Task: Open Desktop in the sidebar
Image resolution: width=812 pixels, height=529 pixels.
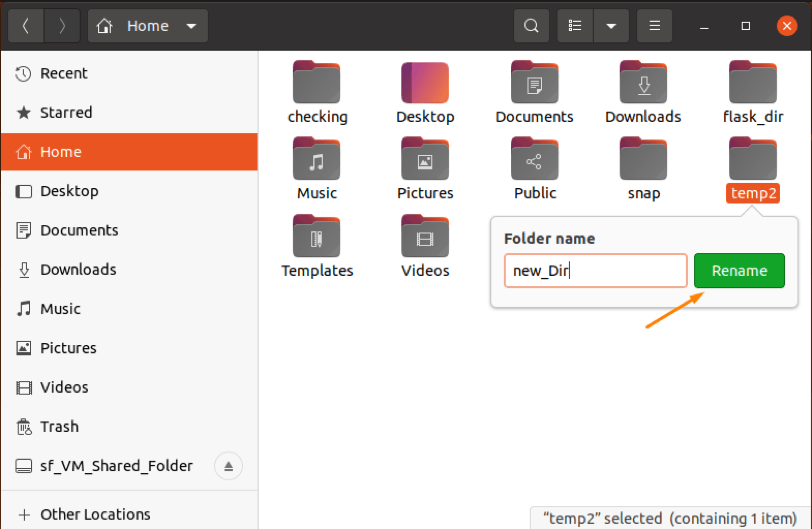Action: point(129,191)
